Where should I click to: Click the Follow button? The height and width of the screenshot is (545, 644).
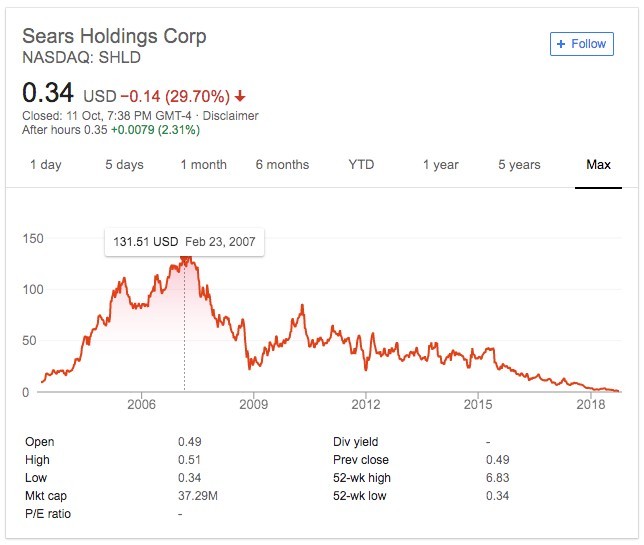[582, 44]
